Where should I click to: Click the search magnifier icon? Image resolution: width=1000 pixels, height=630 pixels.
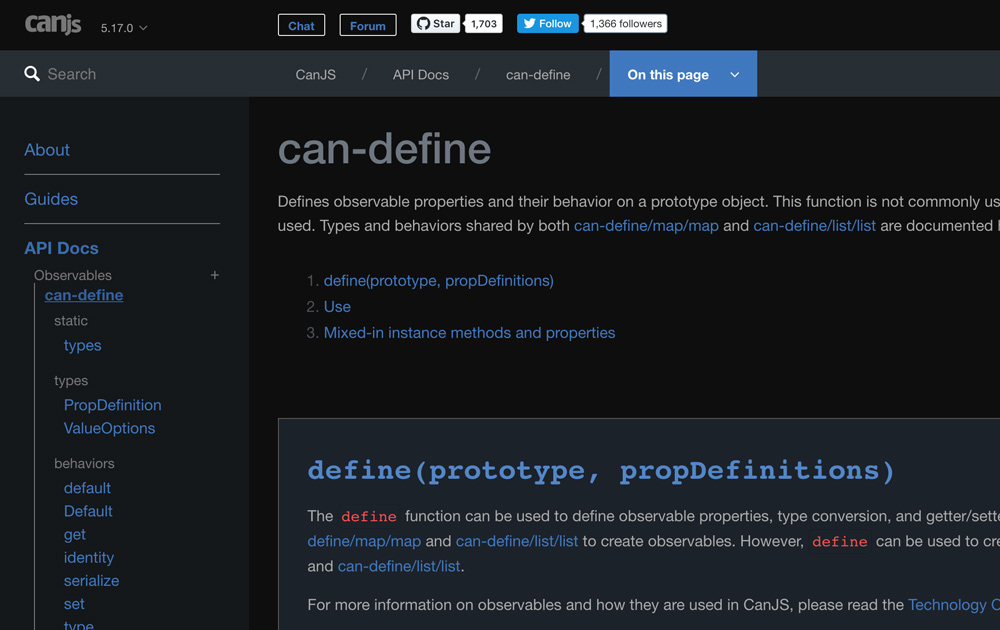pyautogui.click(x=31, y=73)
